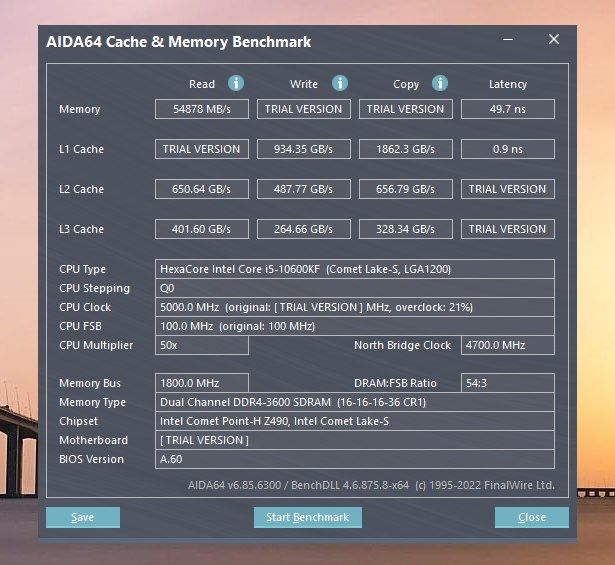This screenshot has height=565, width=615.
Task: Click the Close button at bottom
Action: (532, 517)
